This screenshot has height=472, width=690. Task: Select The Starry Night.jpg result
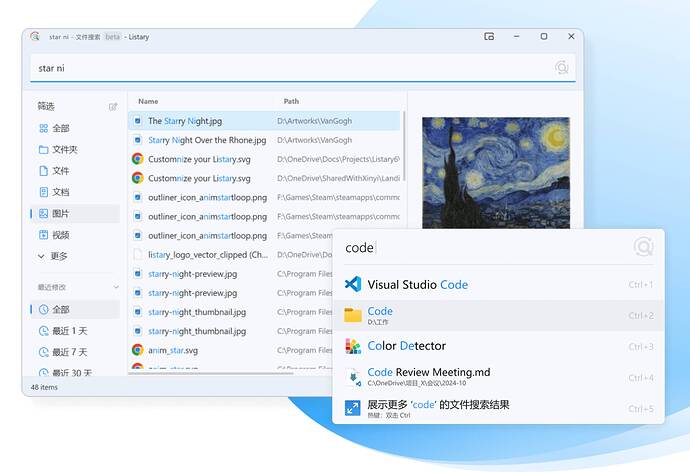pyautogui.click(x=264, y=121)
